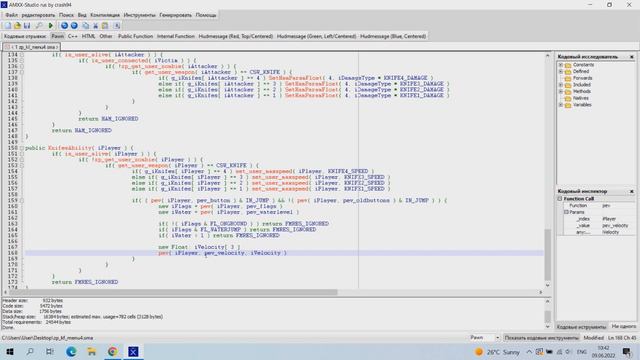Insert Hudmessage (Green, Left/Centered) snippet
The height and width of the screenshot is (360, 640).
[x=316, y=36]
